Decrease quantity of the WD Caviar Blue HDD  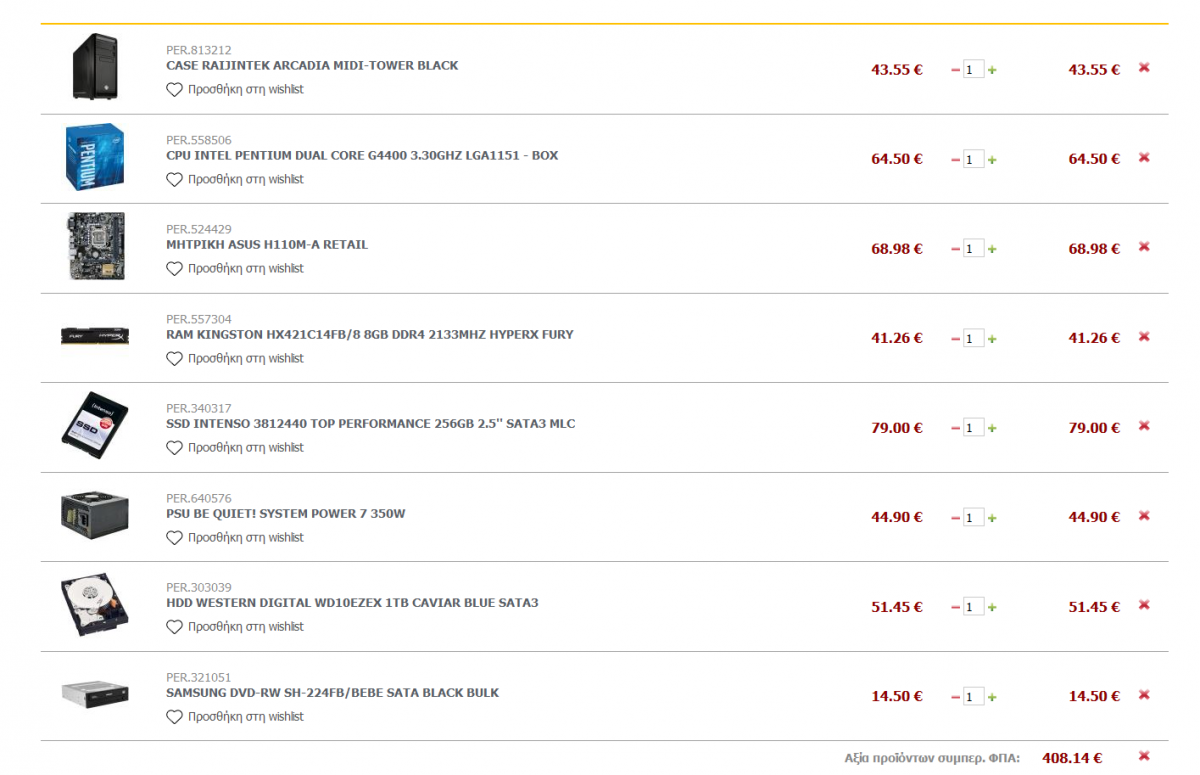(955, 607)
